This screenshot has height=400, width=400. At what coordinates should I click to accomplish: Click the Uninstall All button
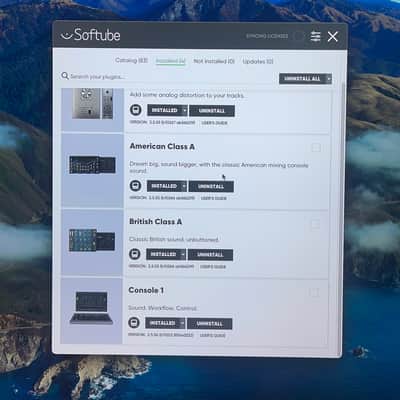pyautogui.click(x=302, y=79)
